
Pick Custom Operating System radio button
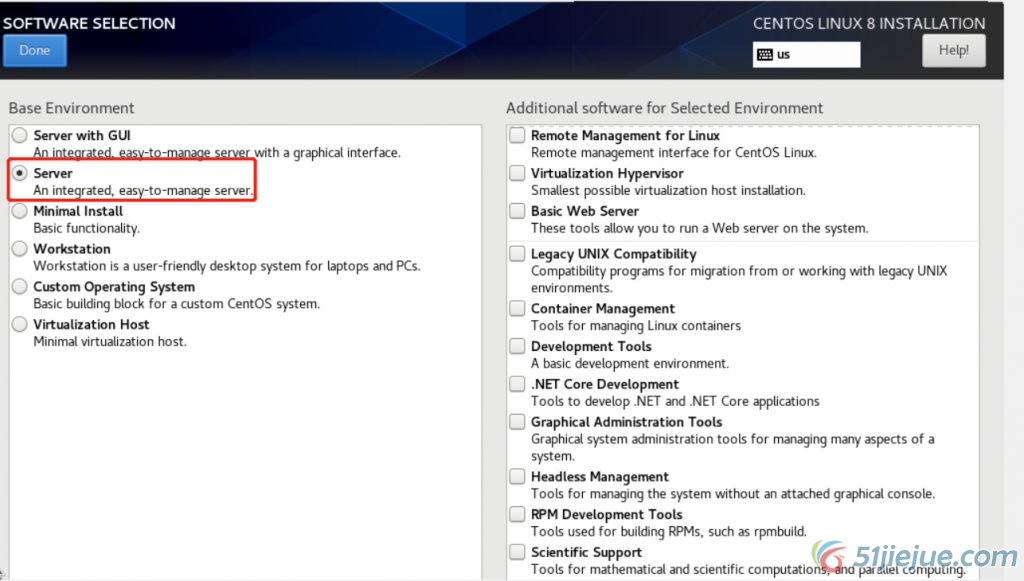(20, 287)
